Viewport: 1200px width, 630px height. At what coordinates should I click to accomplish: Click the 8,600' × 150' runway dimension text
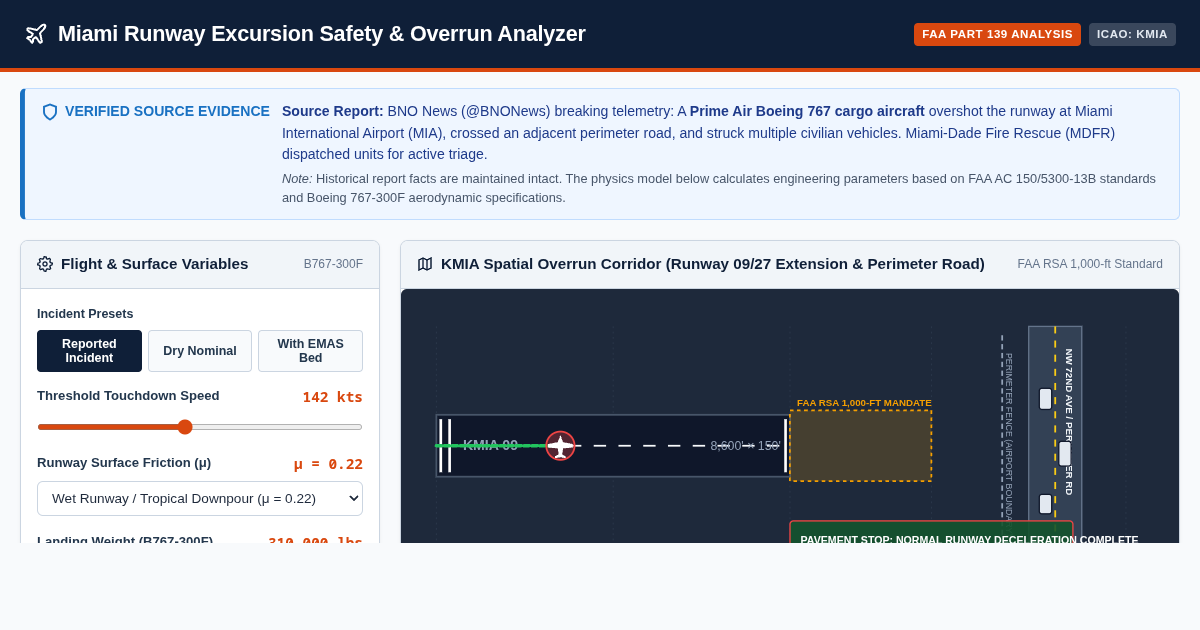click(x=745, y=446)
